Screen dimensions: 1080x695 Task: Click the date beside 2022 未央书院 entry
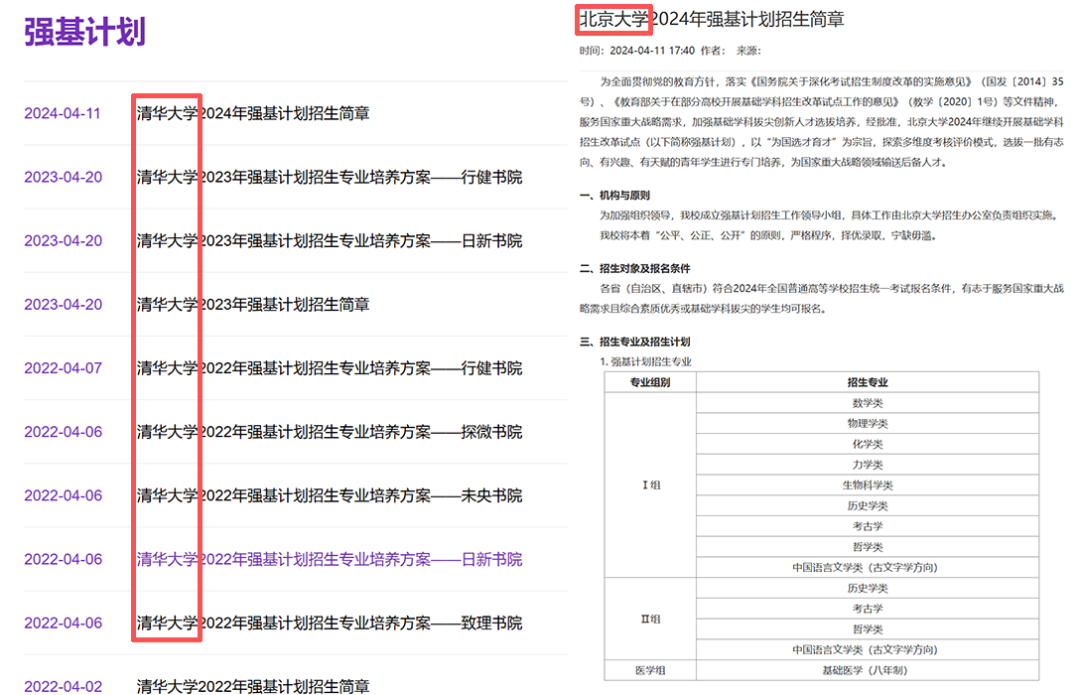pos(63,495)
